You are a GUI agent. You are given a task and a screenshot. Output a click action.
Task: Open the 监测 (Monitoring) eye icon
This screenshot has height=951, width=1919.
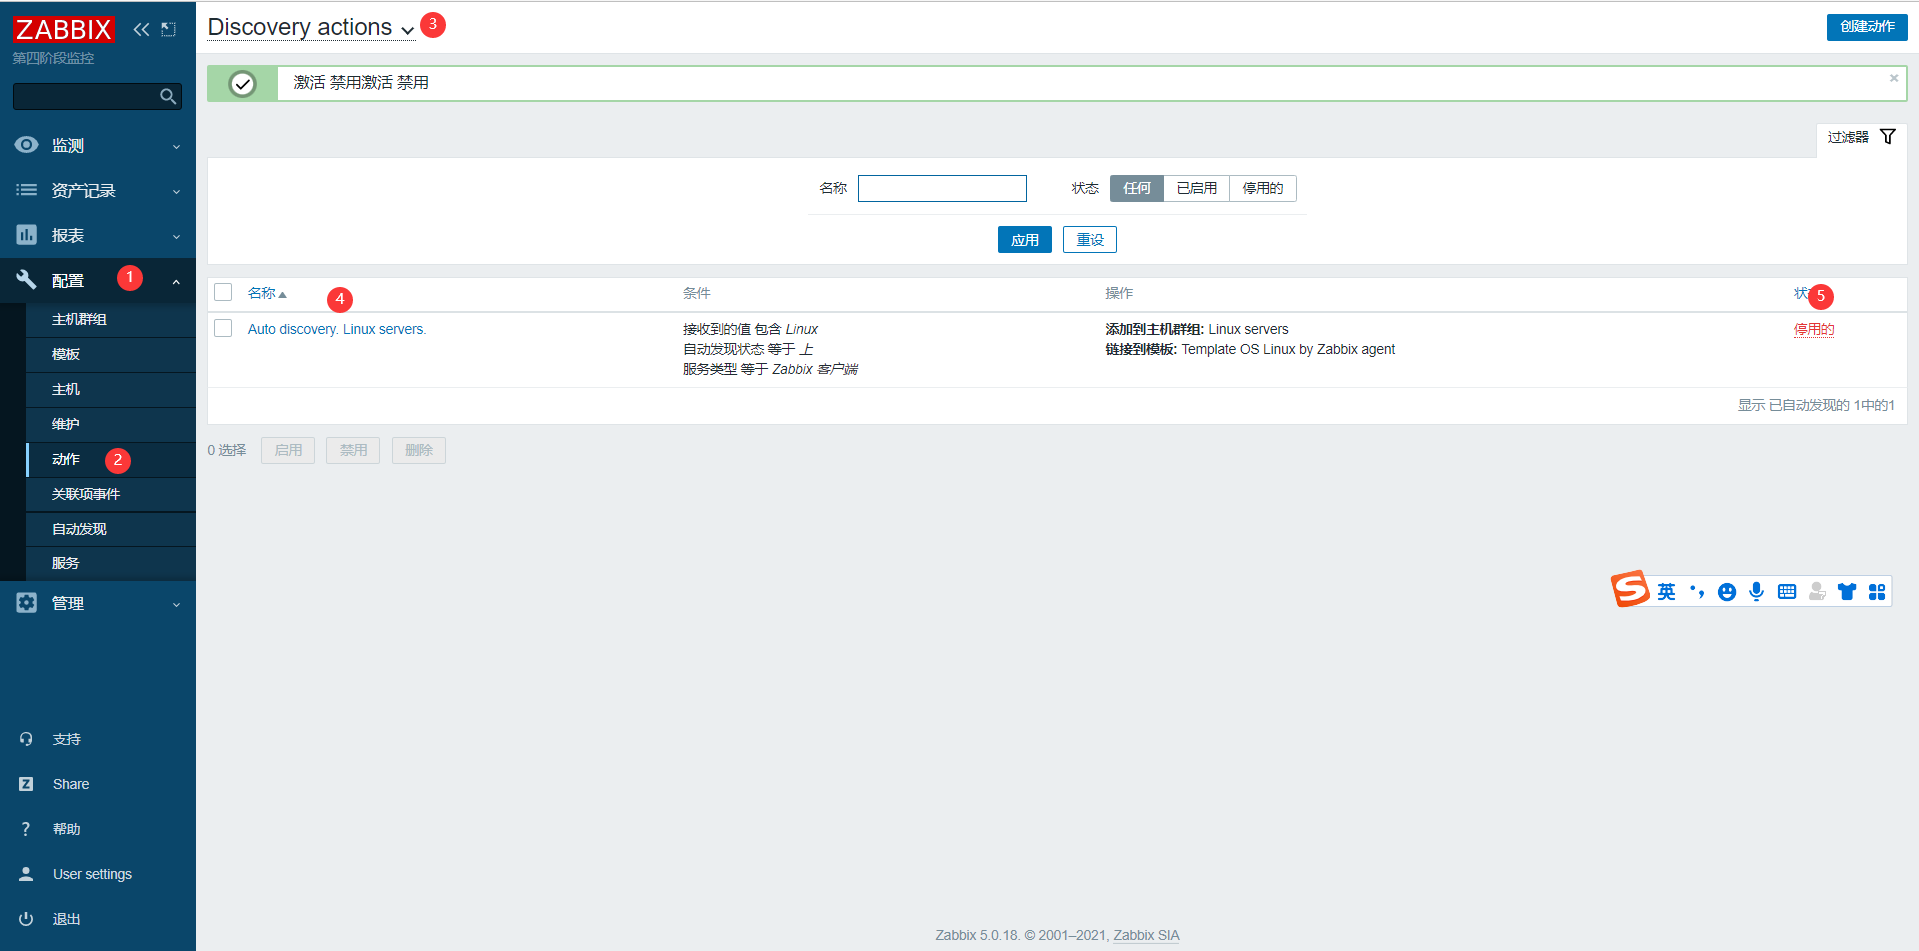click(26, 144)
